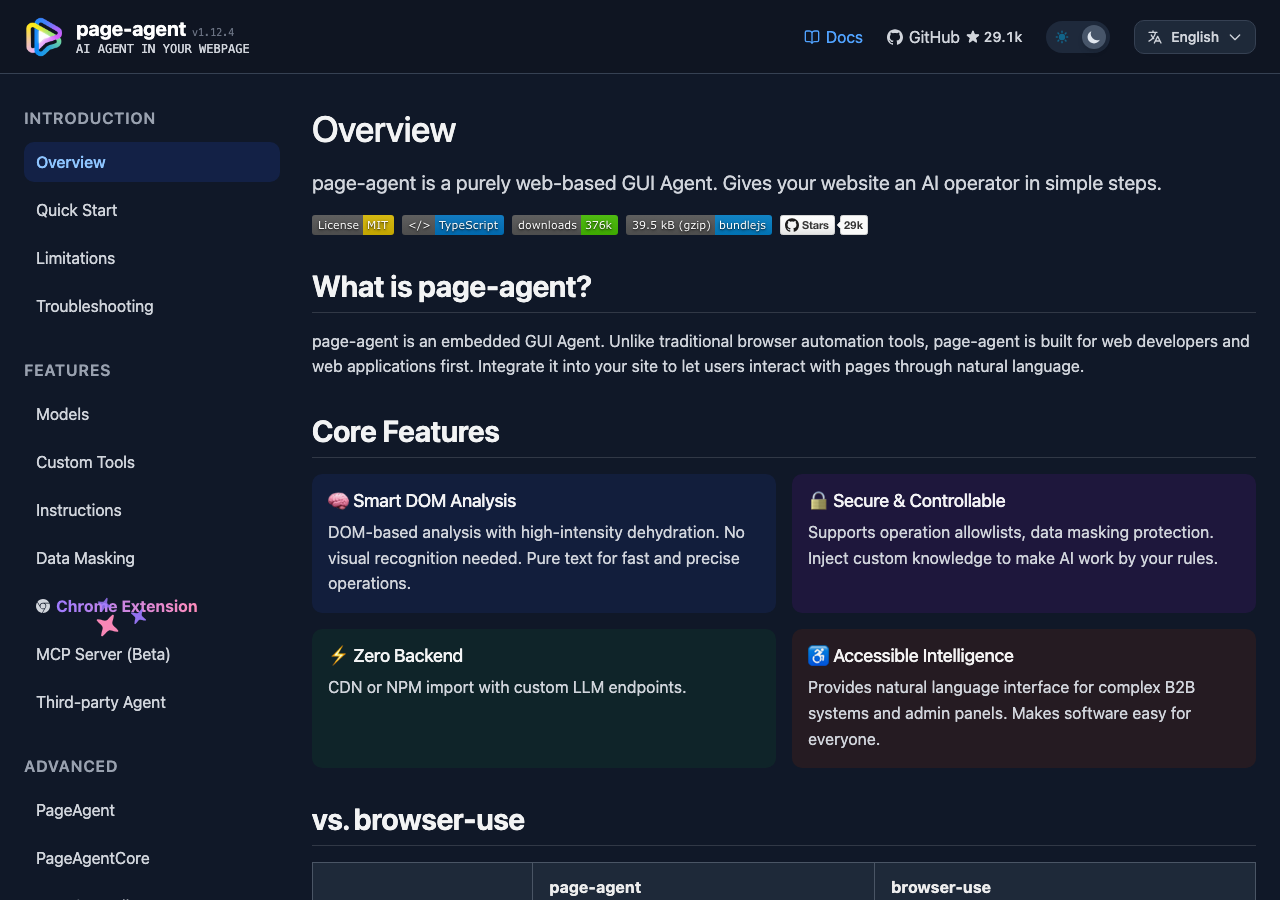Click the page-agent table column header

[595, 887]
